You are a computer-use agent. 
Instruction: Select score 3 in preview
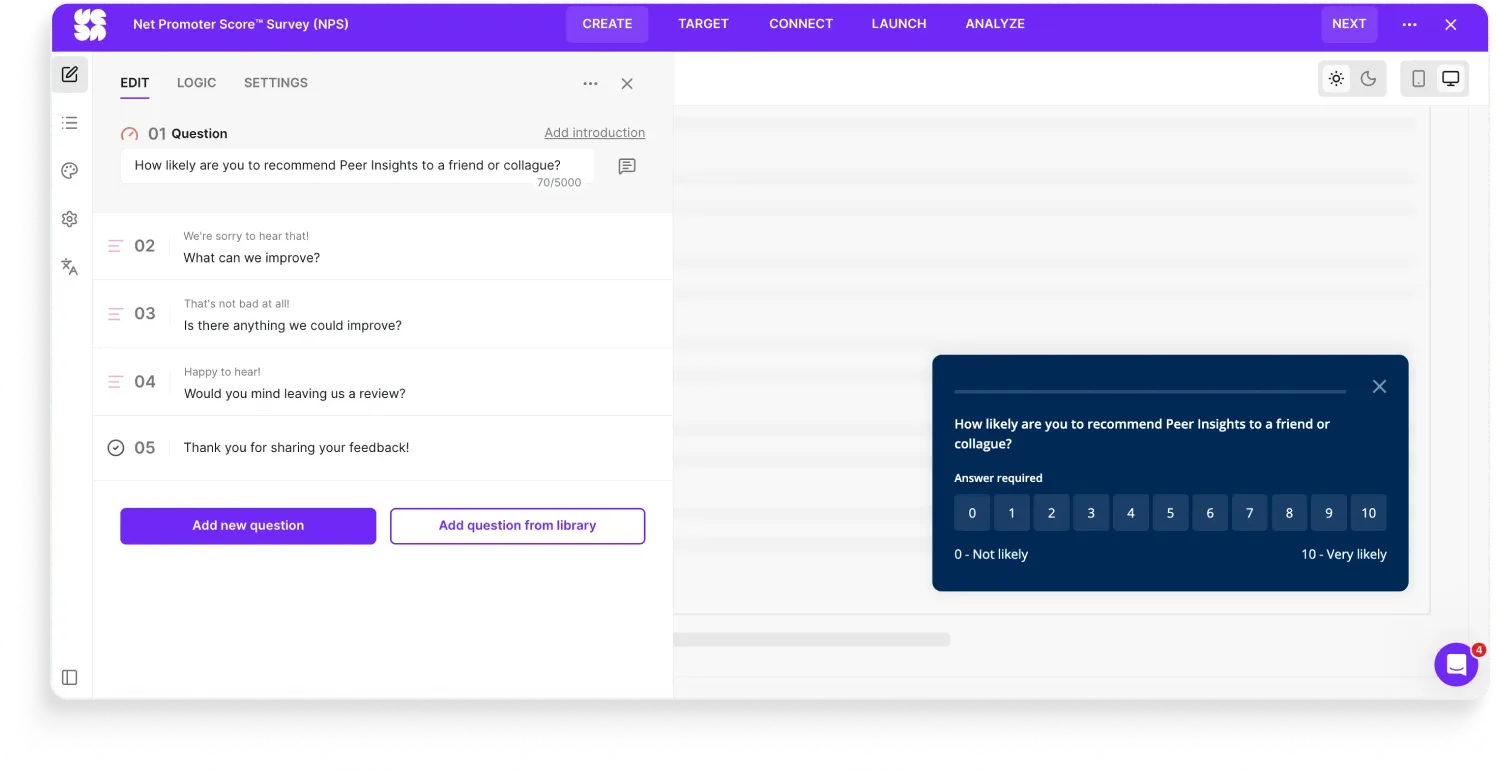pos(1091,513)
